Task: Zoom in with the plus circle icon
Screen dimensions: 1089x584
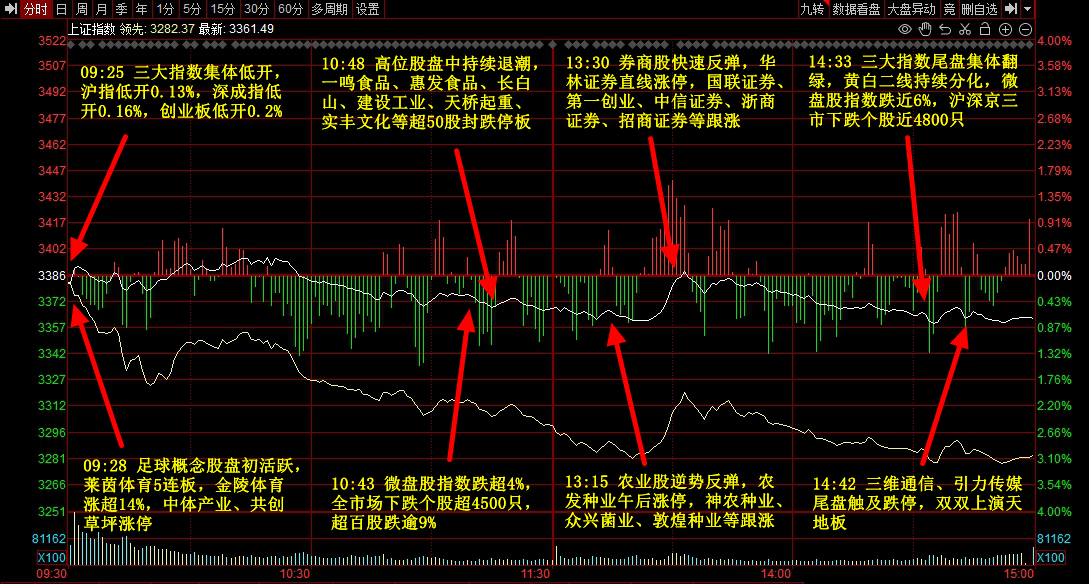Action: 1006,29
